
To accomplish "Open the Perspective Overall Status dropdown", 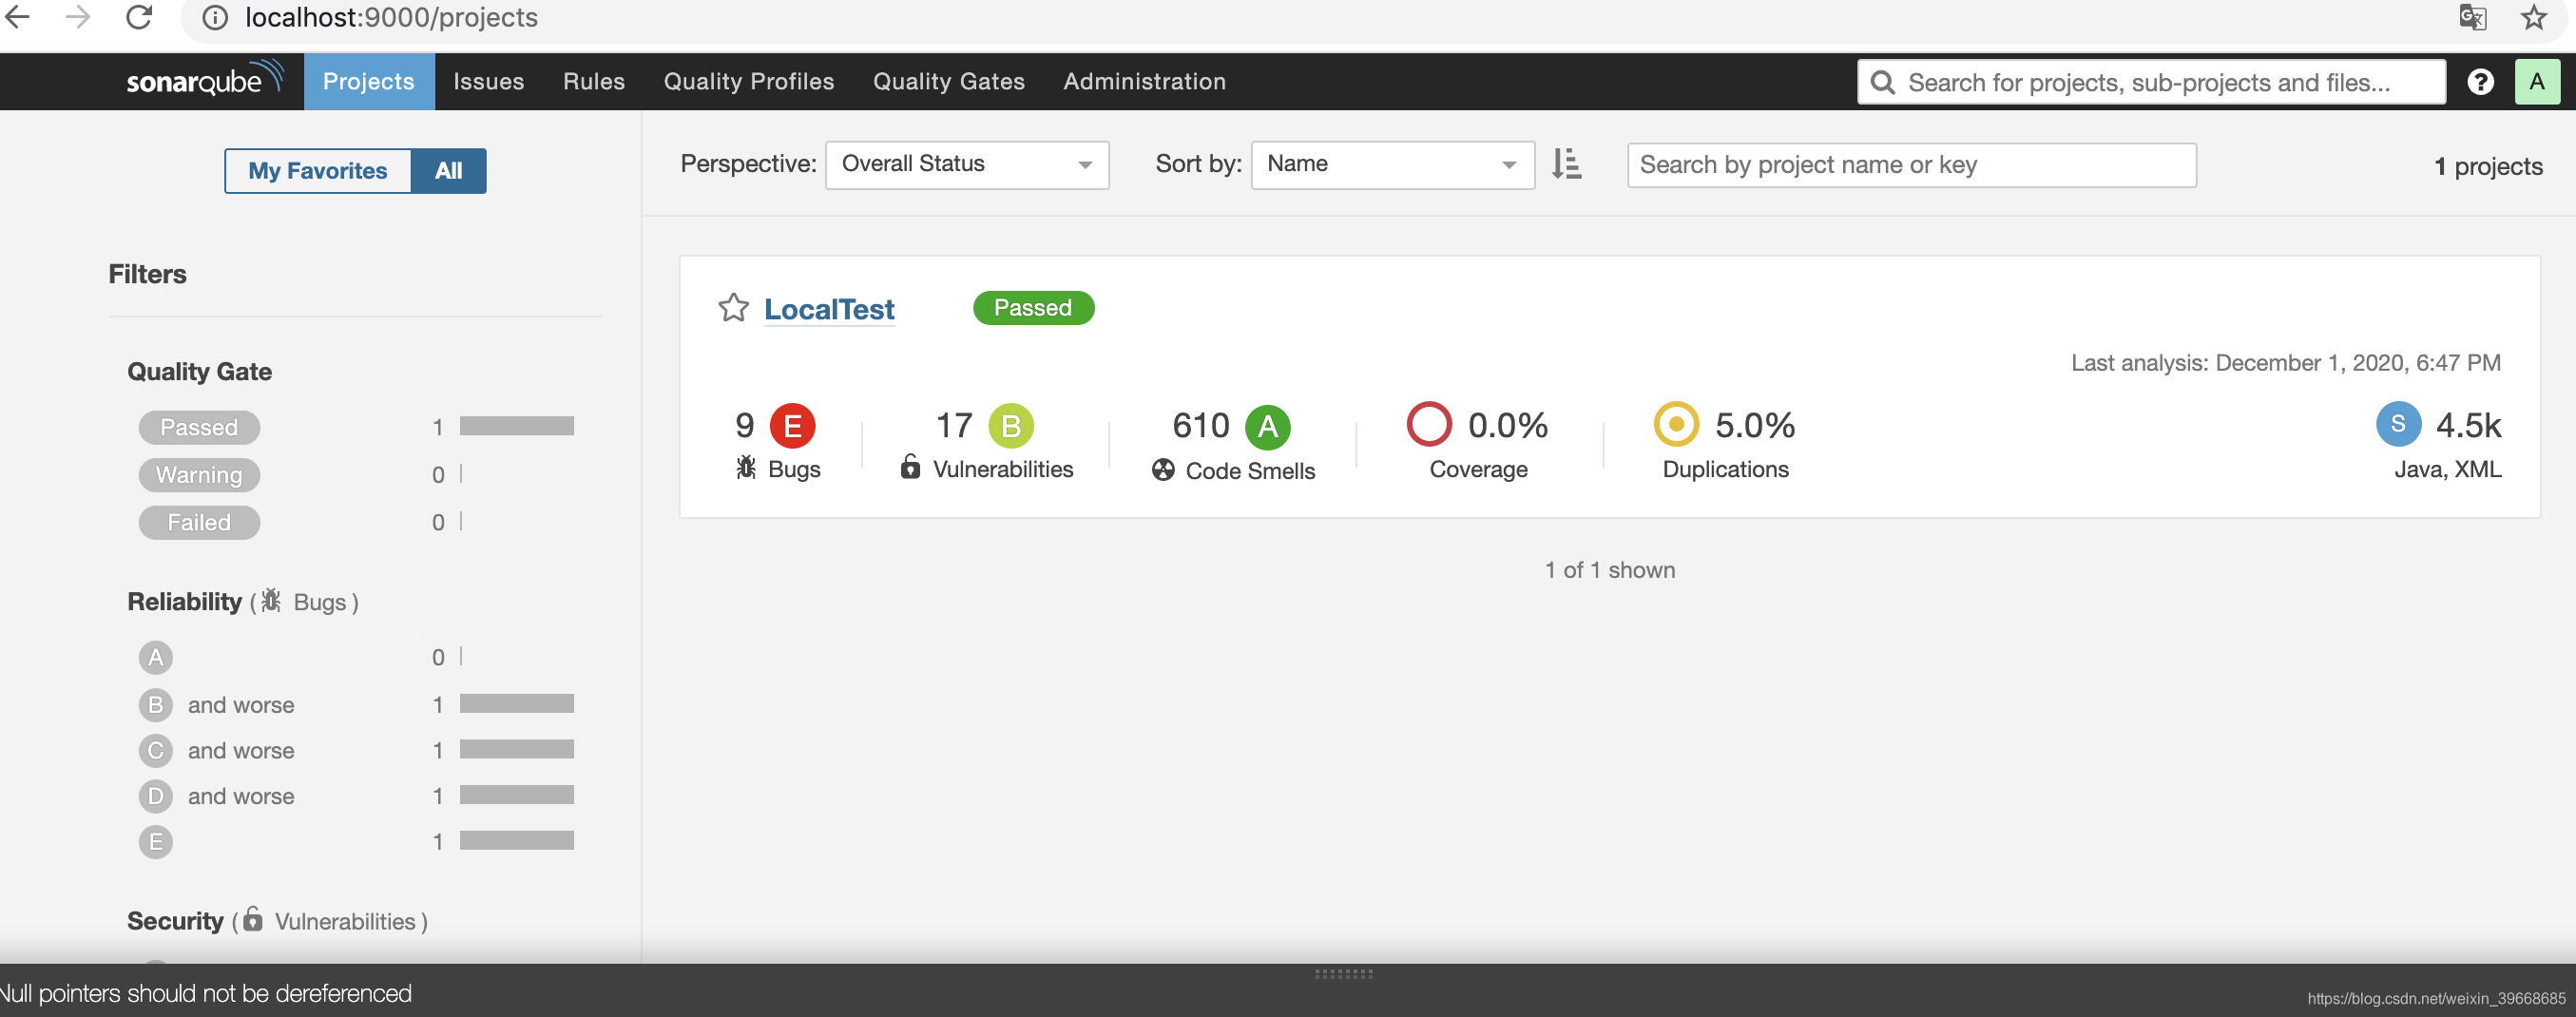I will (x=966, y=164).
